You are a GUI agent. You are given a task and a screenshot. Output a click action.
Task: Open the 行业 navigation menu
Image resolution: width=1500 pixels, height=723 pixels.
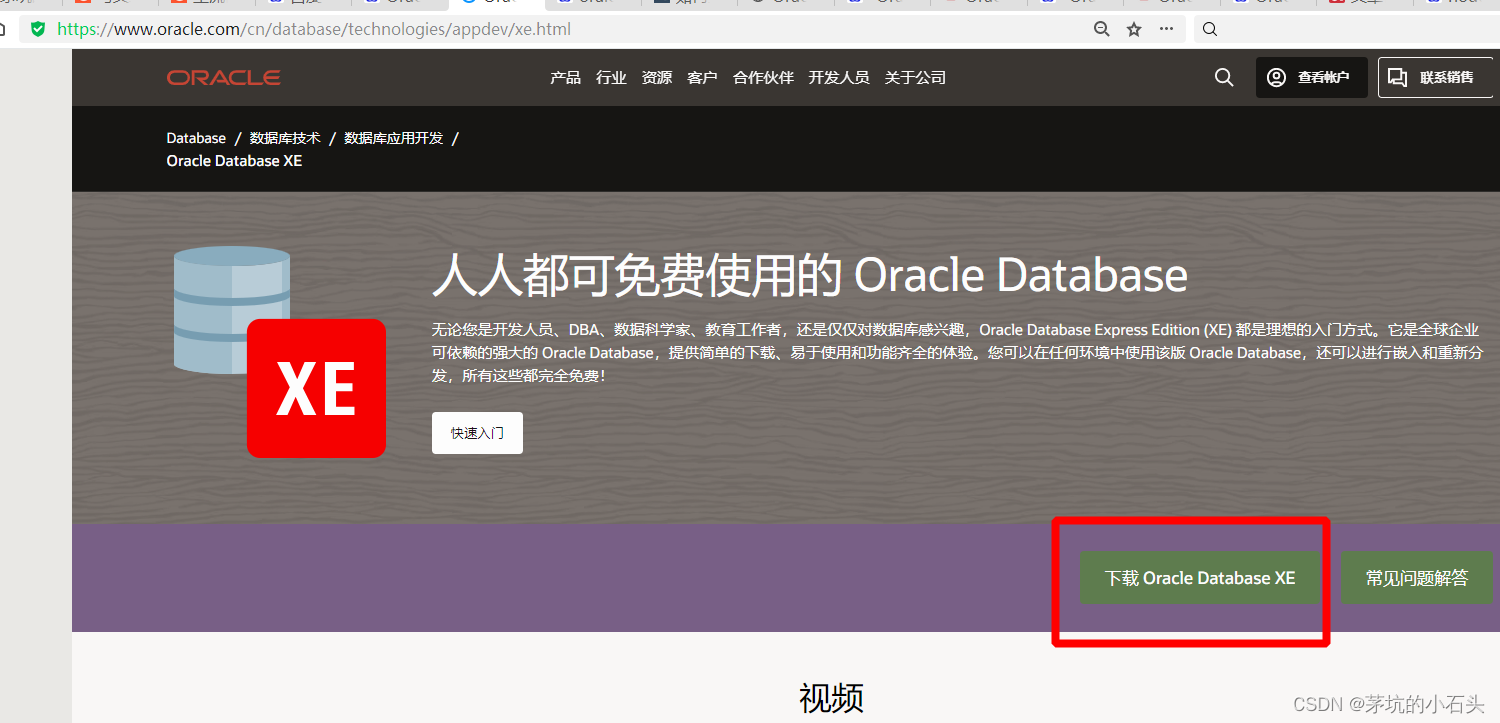coord(611,78)
